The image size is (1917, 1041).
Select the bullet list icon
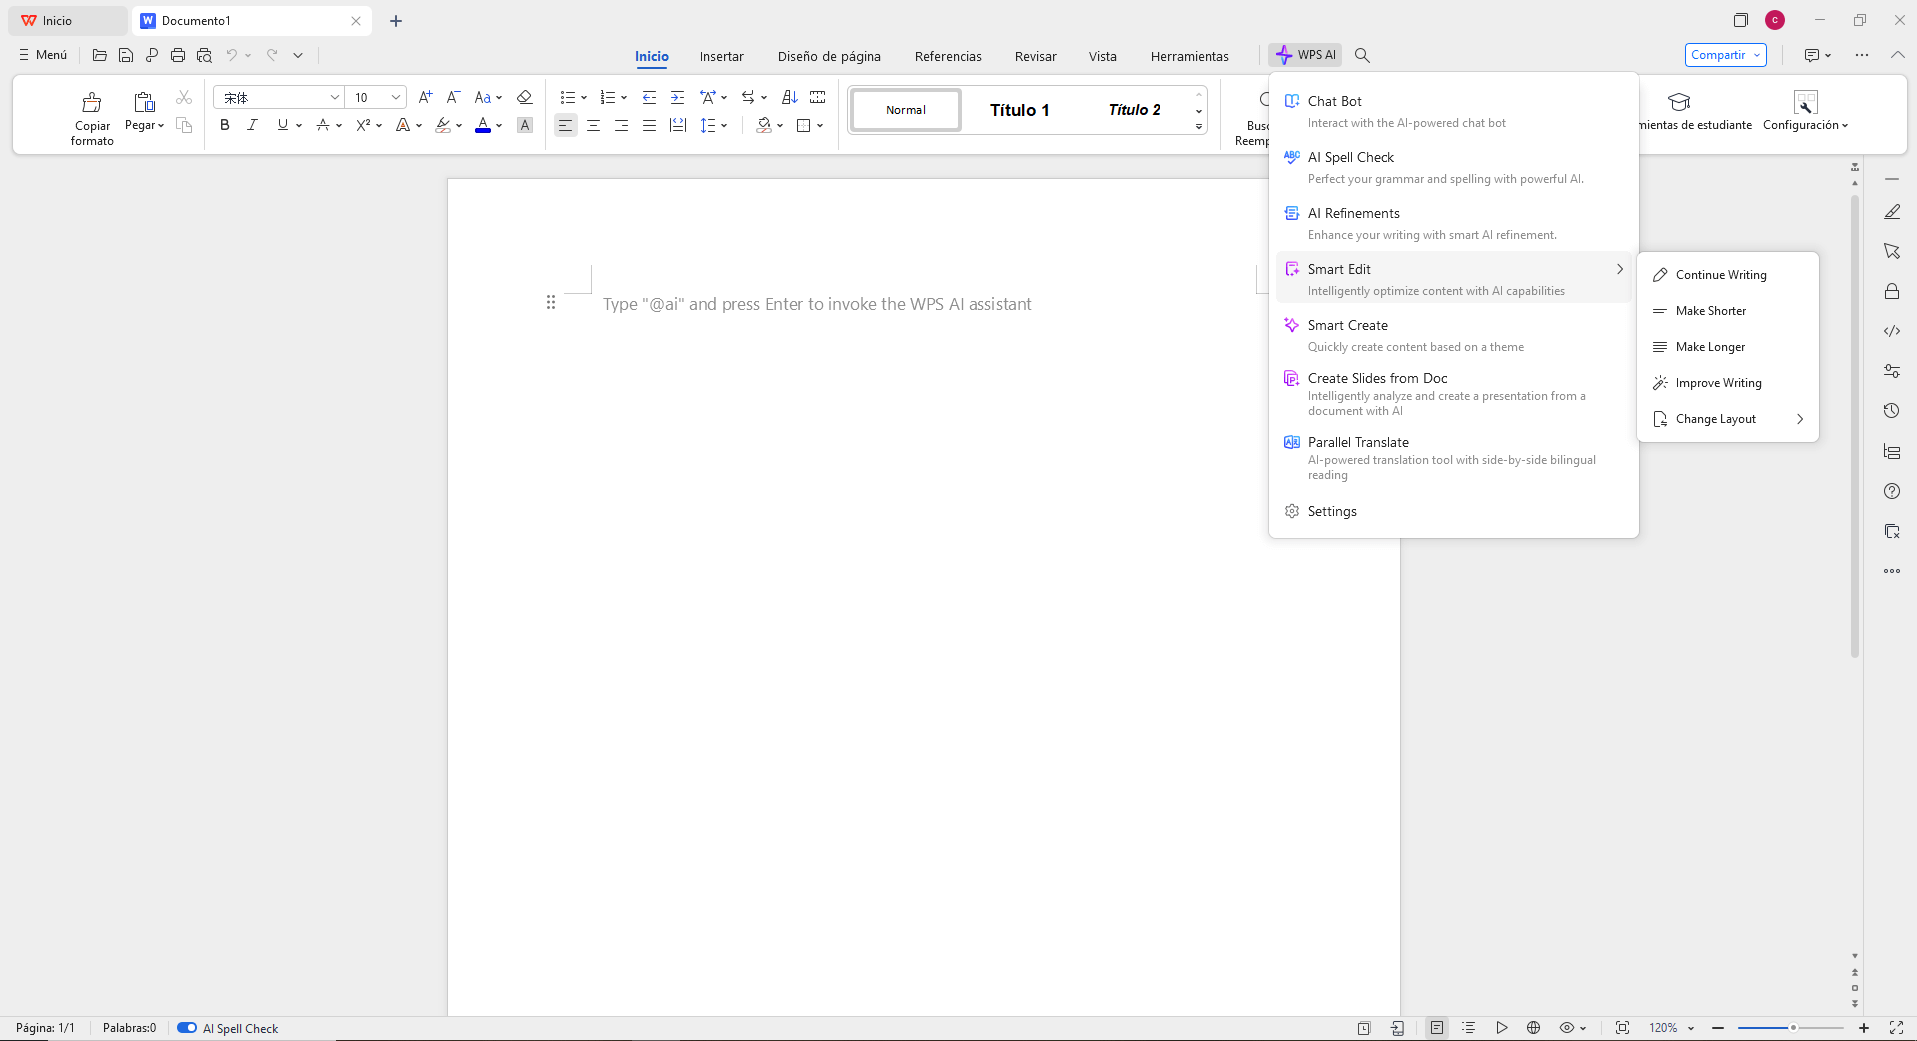[x=567, y=97]
